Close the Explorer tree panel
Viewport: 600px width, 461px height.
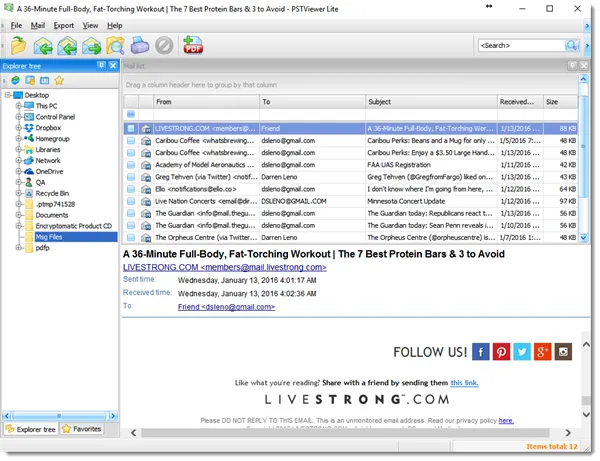click(113, 66)
